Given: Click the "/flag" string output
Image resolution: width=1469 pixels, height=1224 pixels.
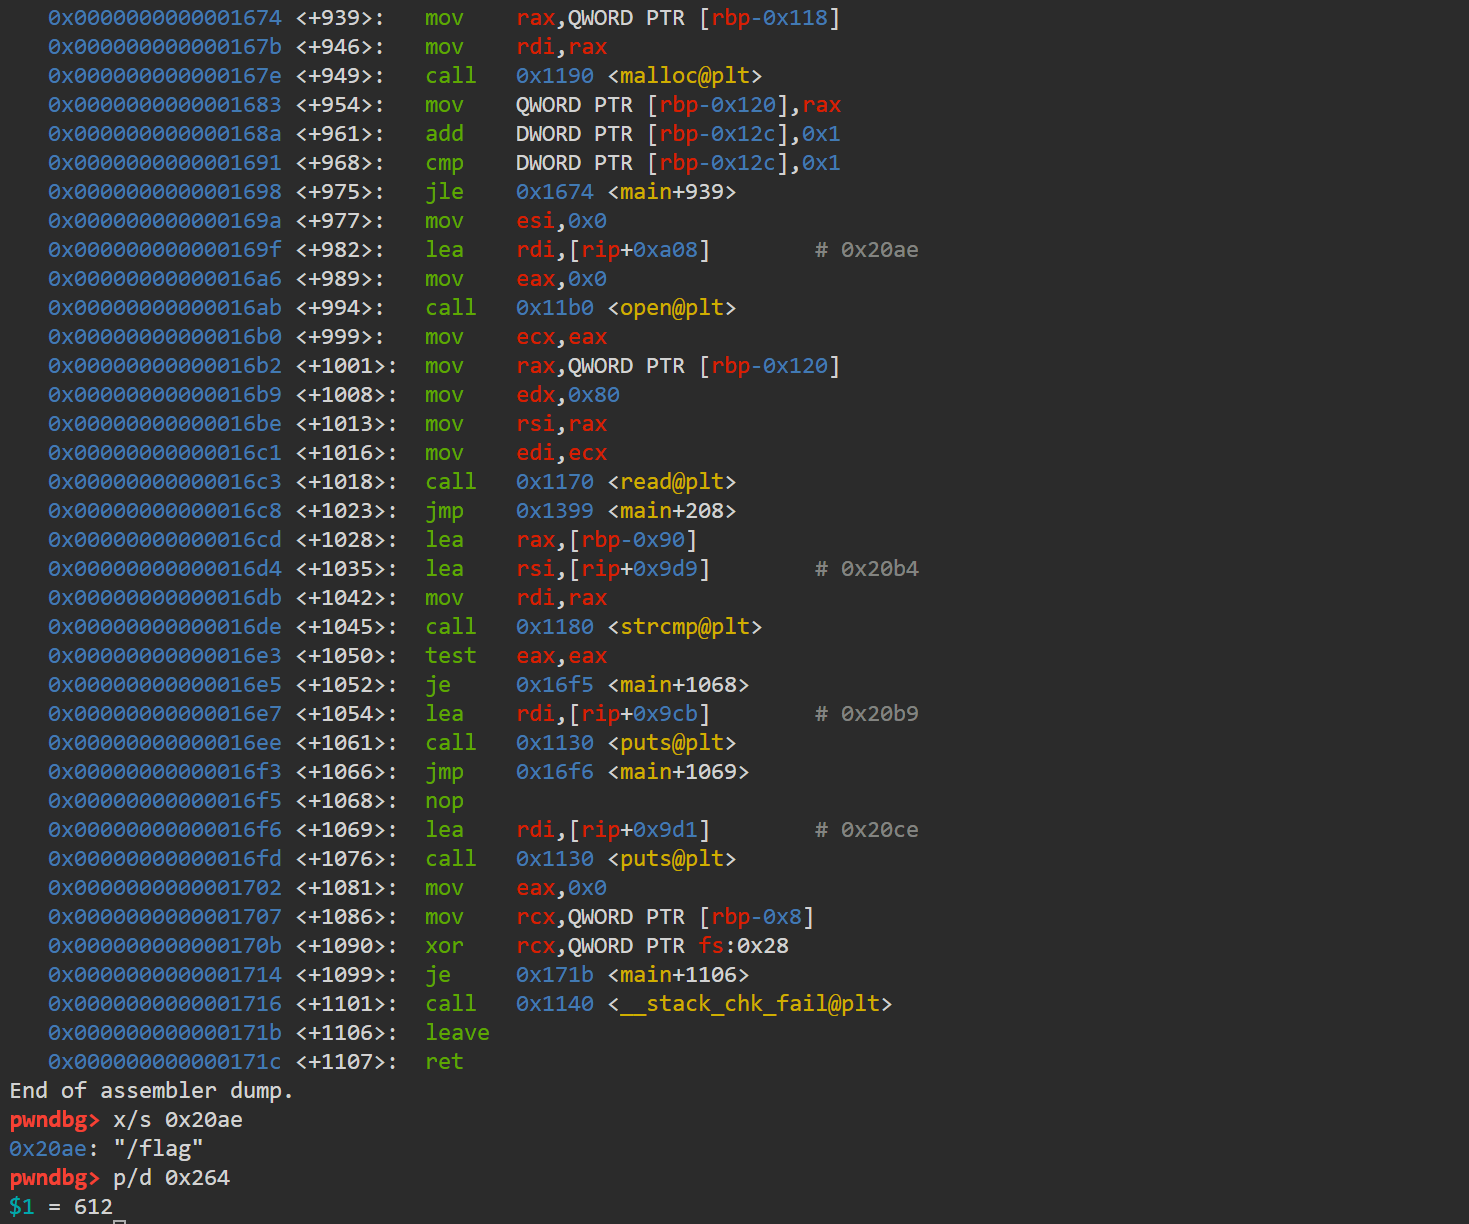Looking at the screenshot, I should click(158, 1149).
